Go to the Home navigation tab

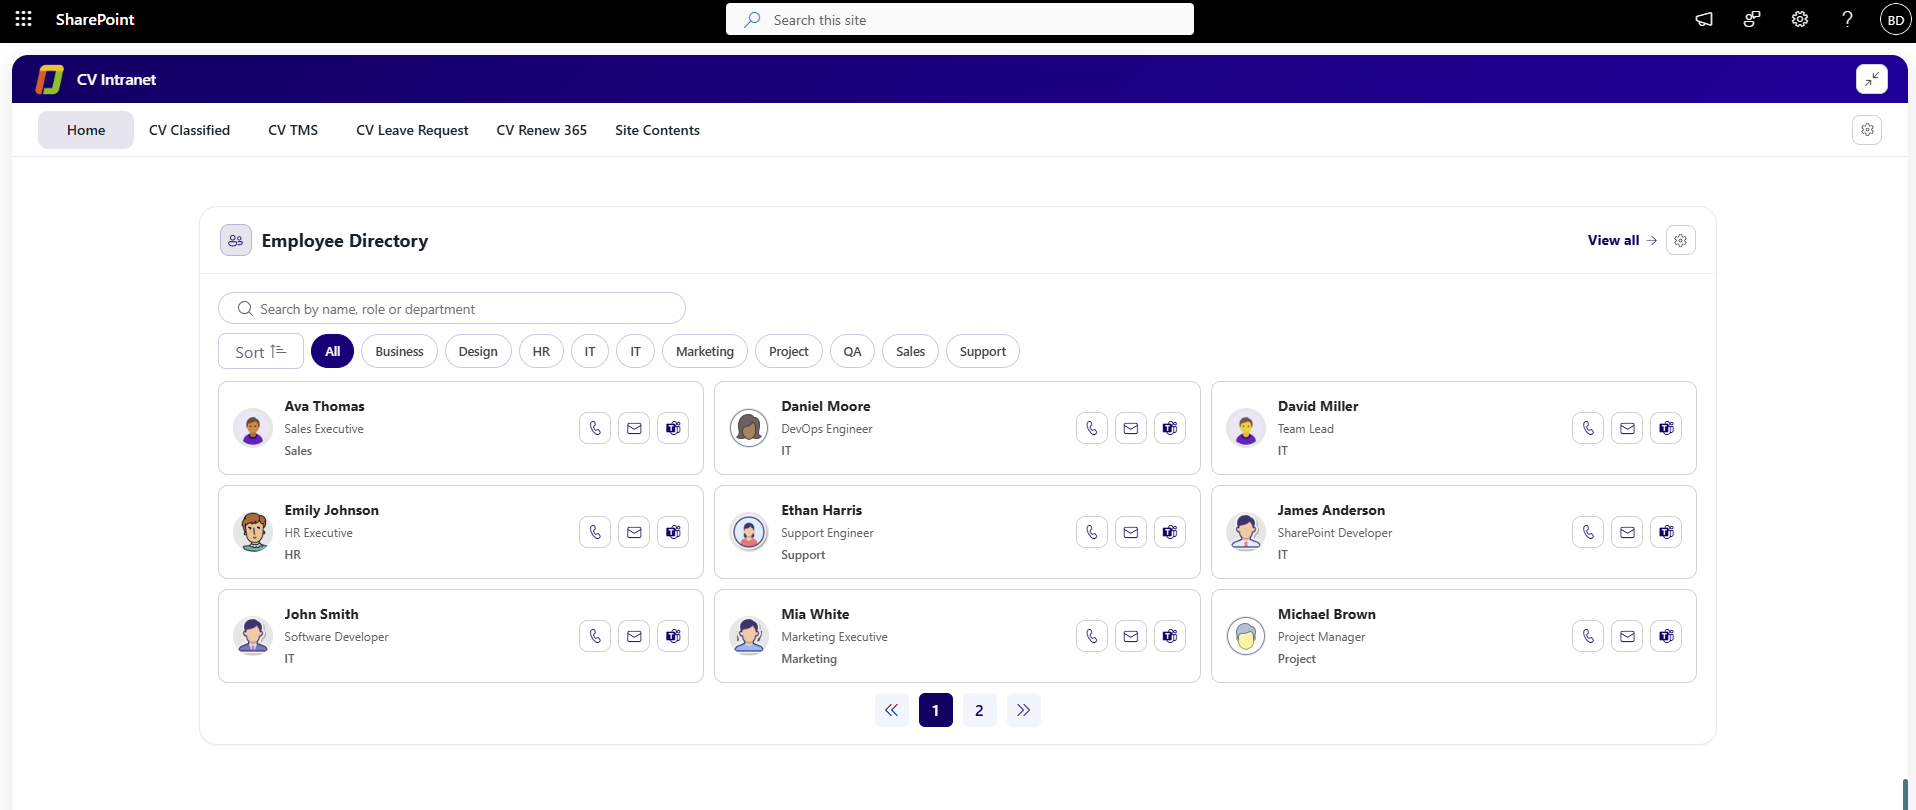pos(86,130)
